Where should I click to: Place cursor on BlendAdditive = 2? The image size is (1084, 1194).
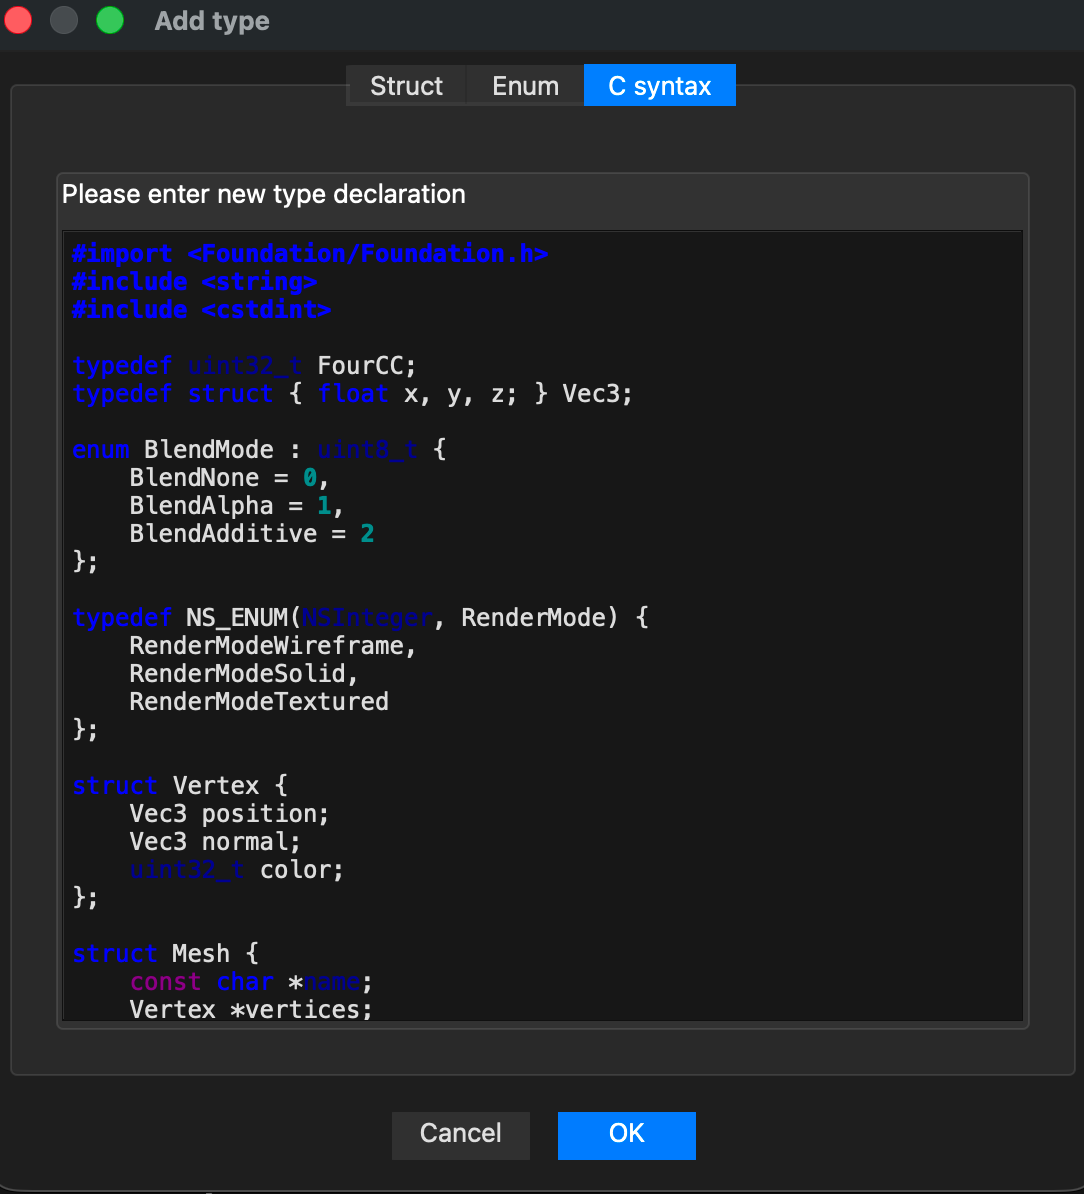tap(251, 534)
